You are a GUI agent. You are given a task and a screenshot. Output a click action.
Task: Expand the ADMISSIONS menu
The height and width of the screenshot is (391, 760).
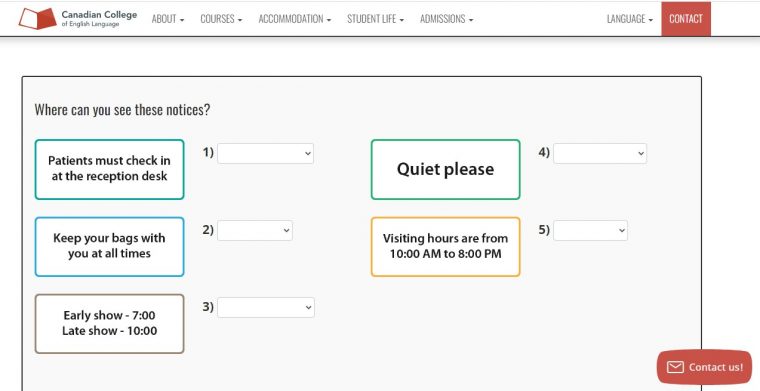446,19
